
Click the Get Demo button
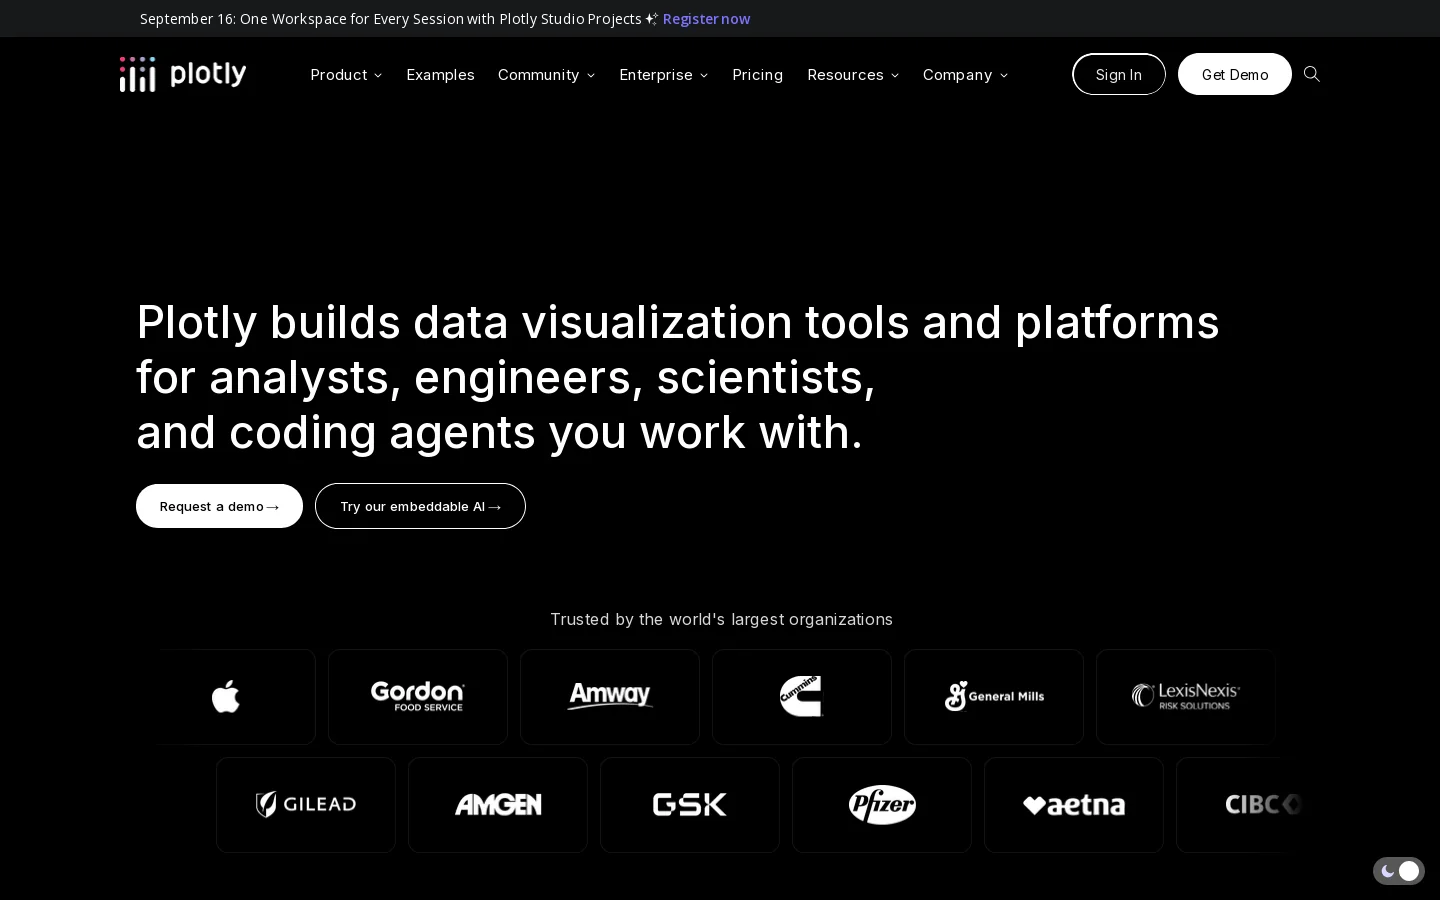click(1234, 74)
